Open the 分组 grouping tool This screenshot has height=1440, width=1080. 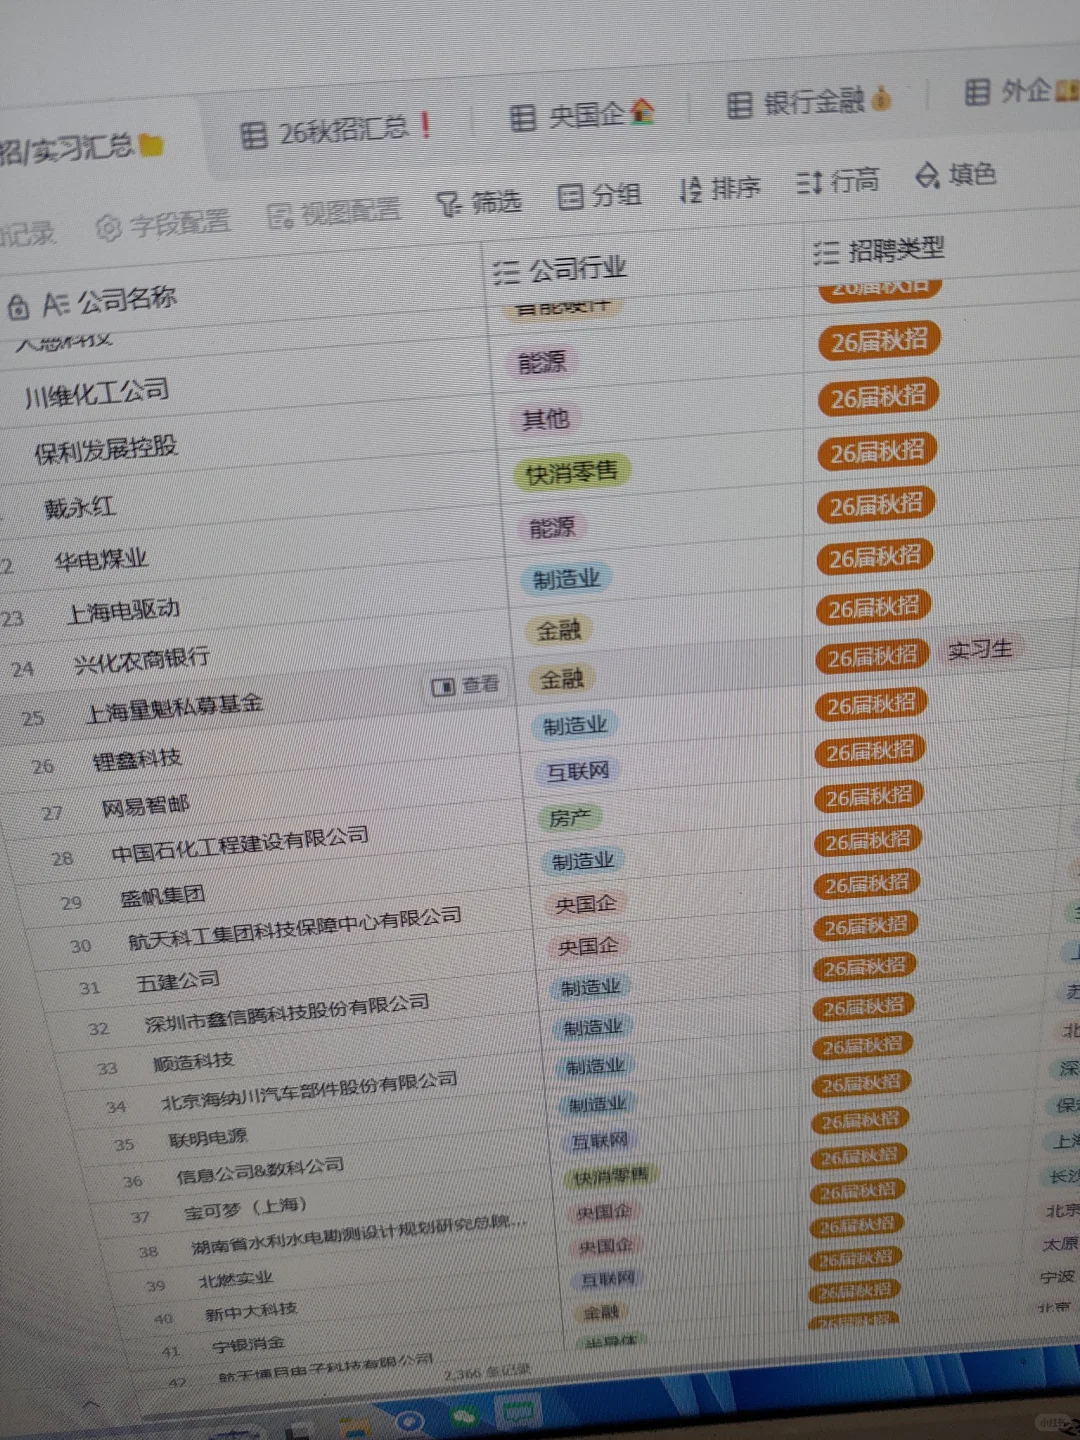pos(599,195)
